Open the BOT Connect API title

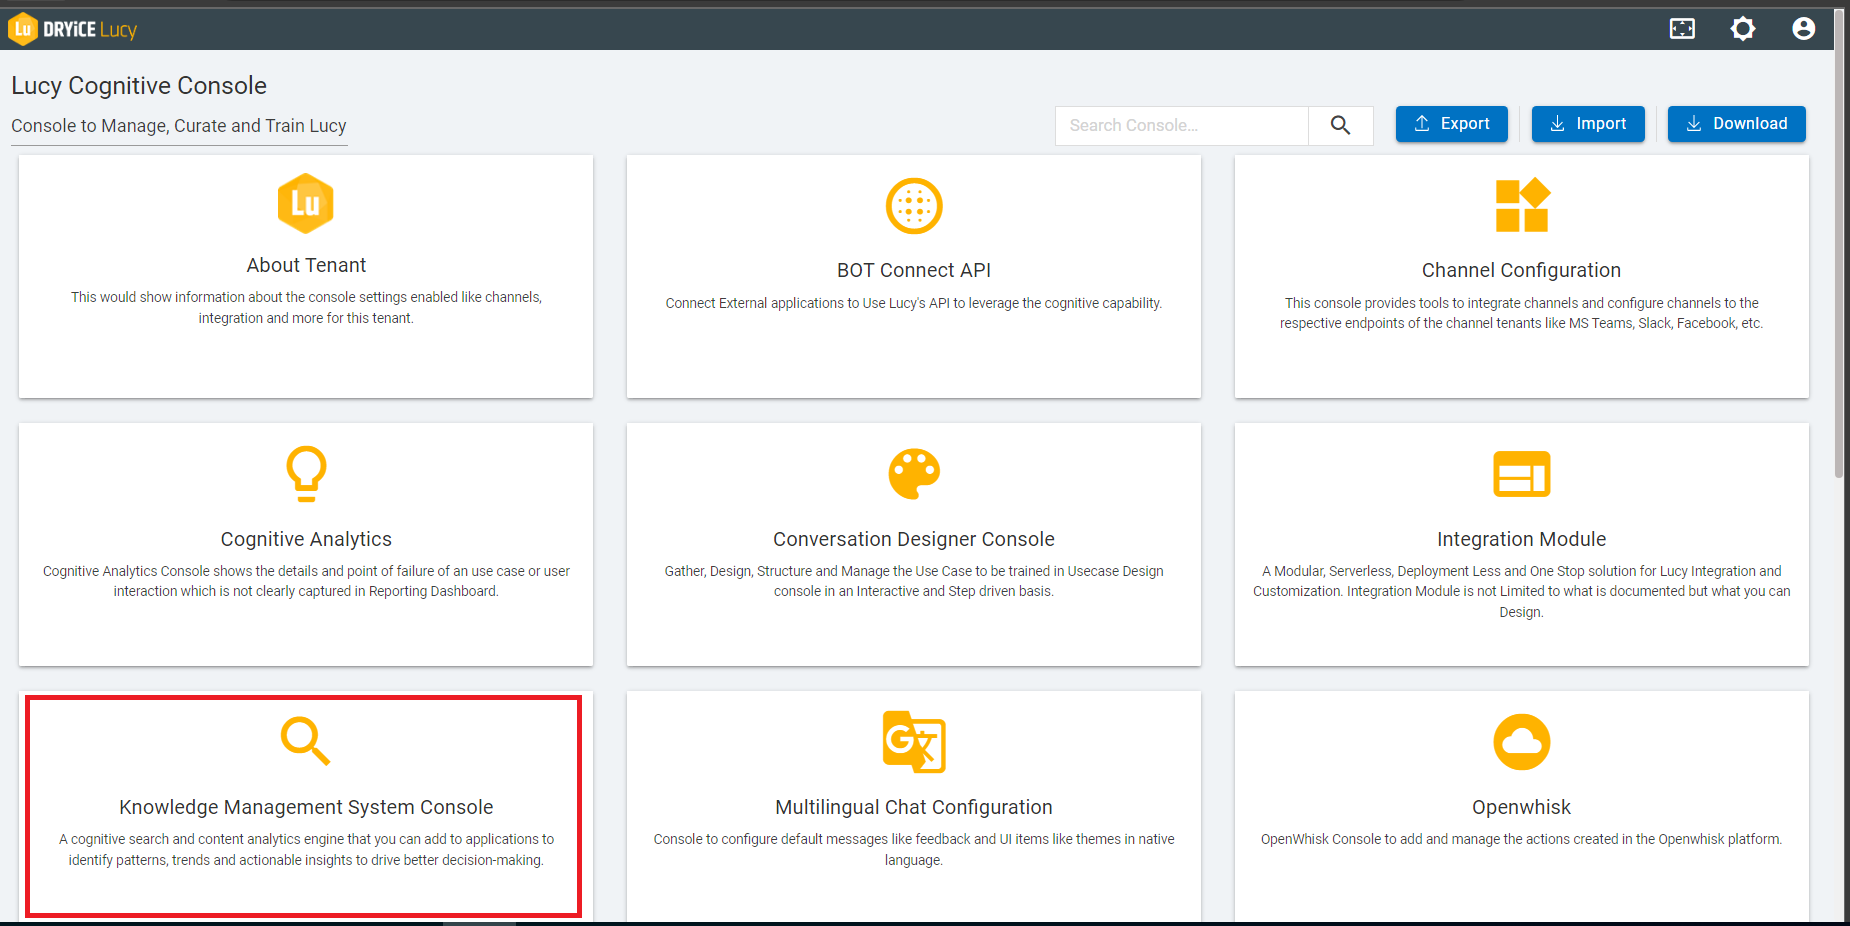pyautogui.click(x=914, y=270)
